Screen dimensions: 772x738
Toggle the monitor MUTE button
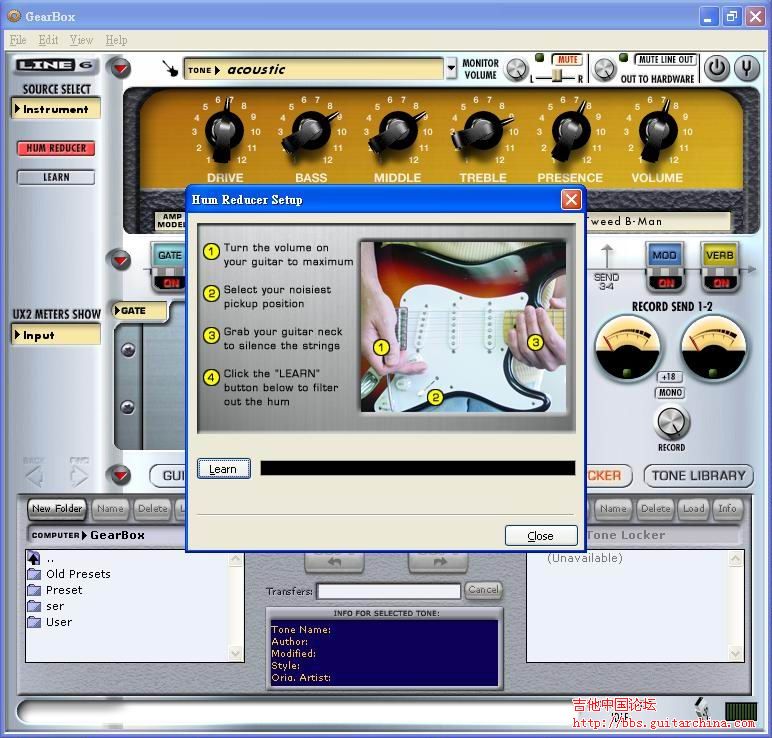click(x=567, y=60)
